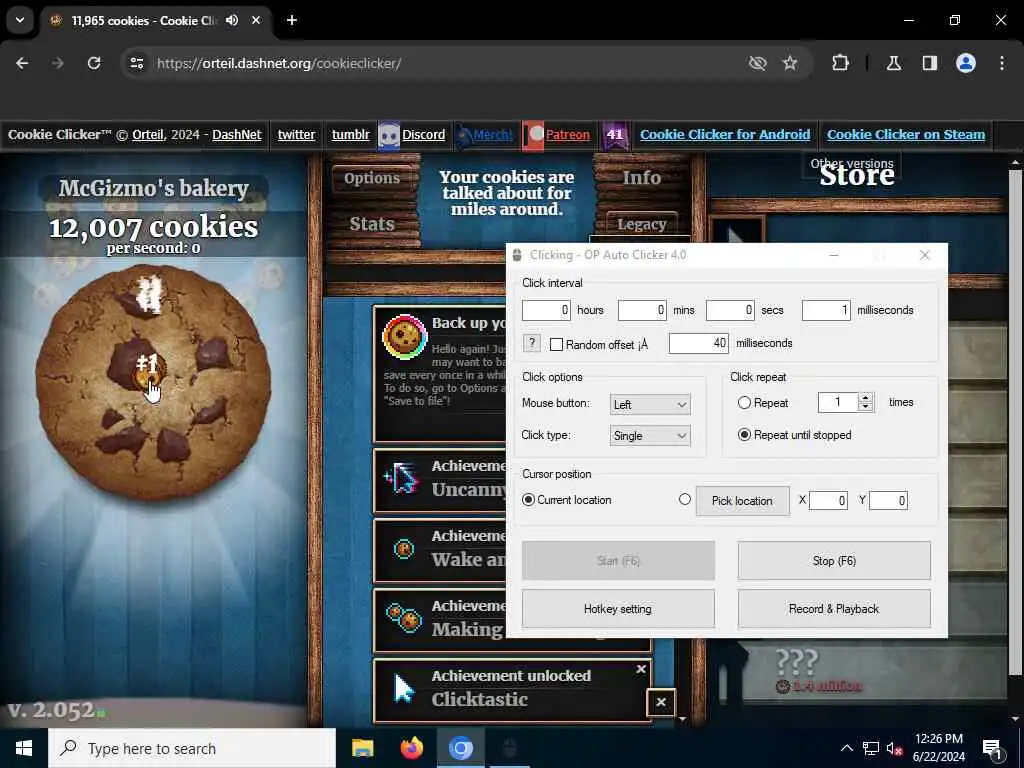Click the X coordinate input field

click(x=828, y=501)
